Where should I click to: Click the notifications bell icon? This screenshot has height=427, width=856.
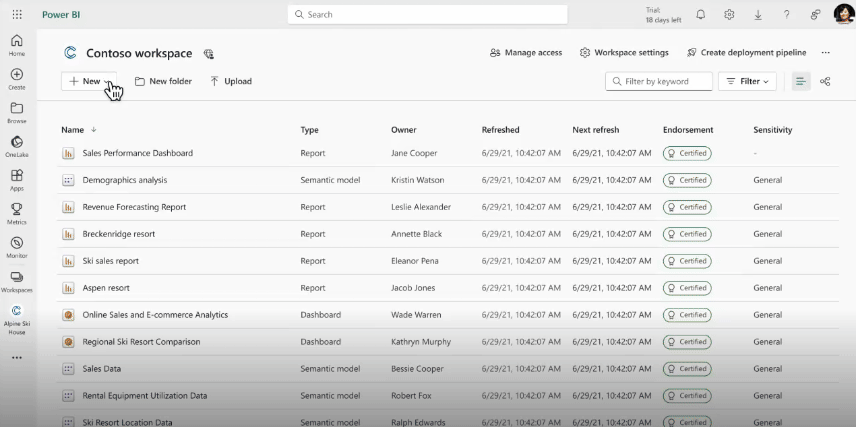click(700, 14)
